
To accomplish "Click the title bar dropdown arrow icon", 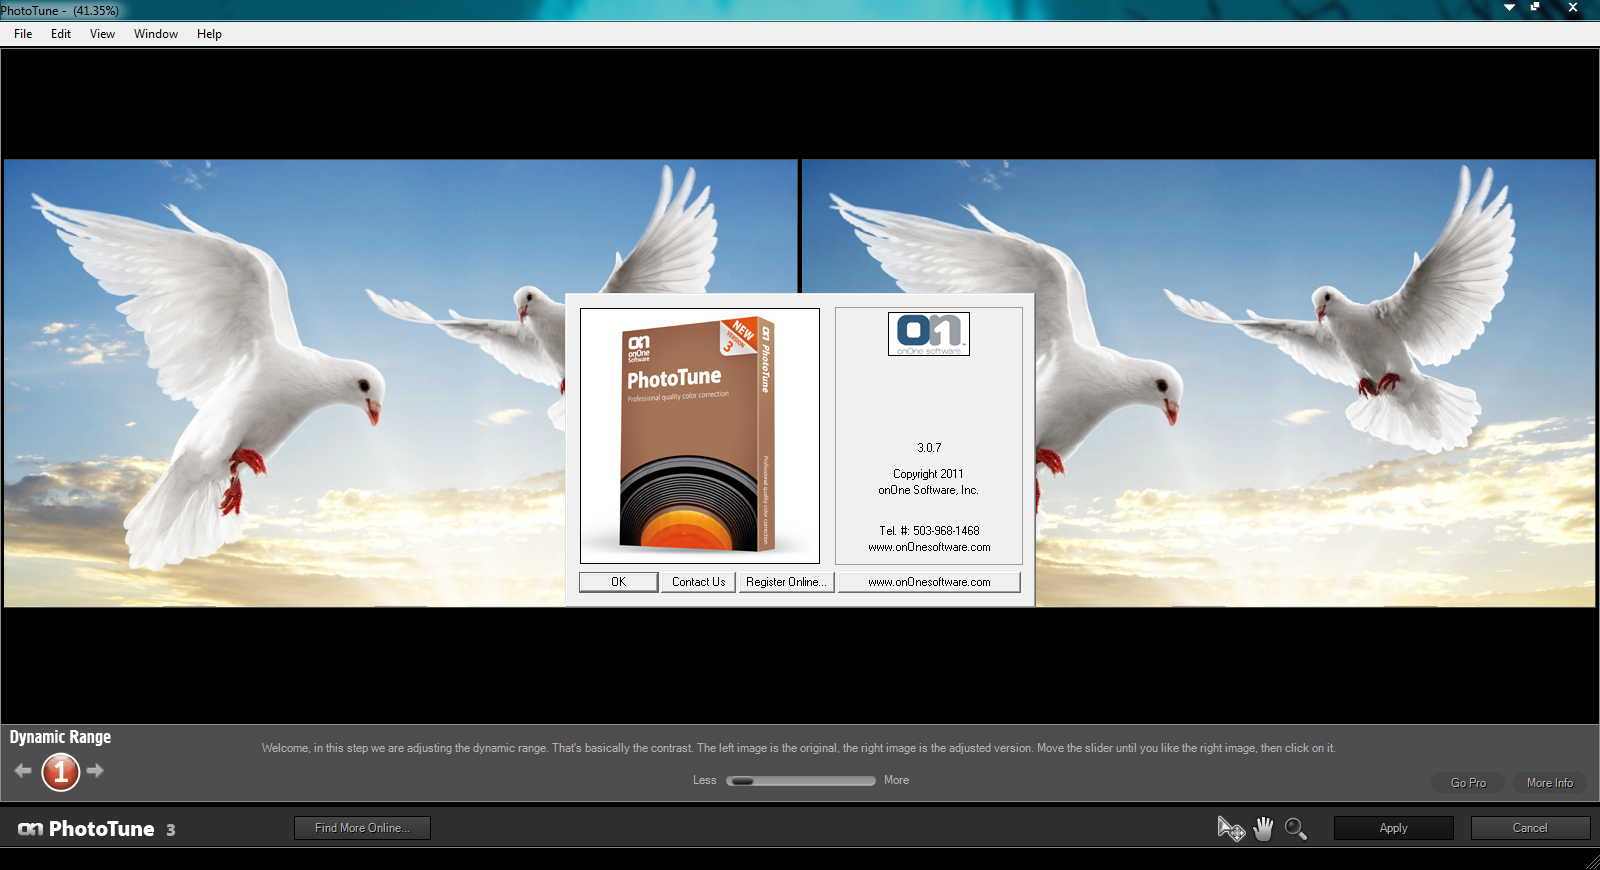I will (x=1509, y=7).
